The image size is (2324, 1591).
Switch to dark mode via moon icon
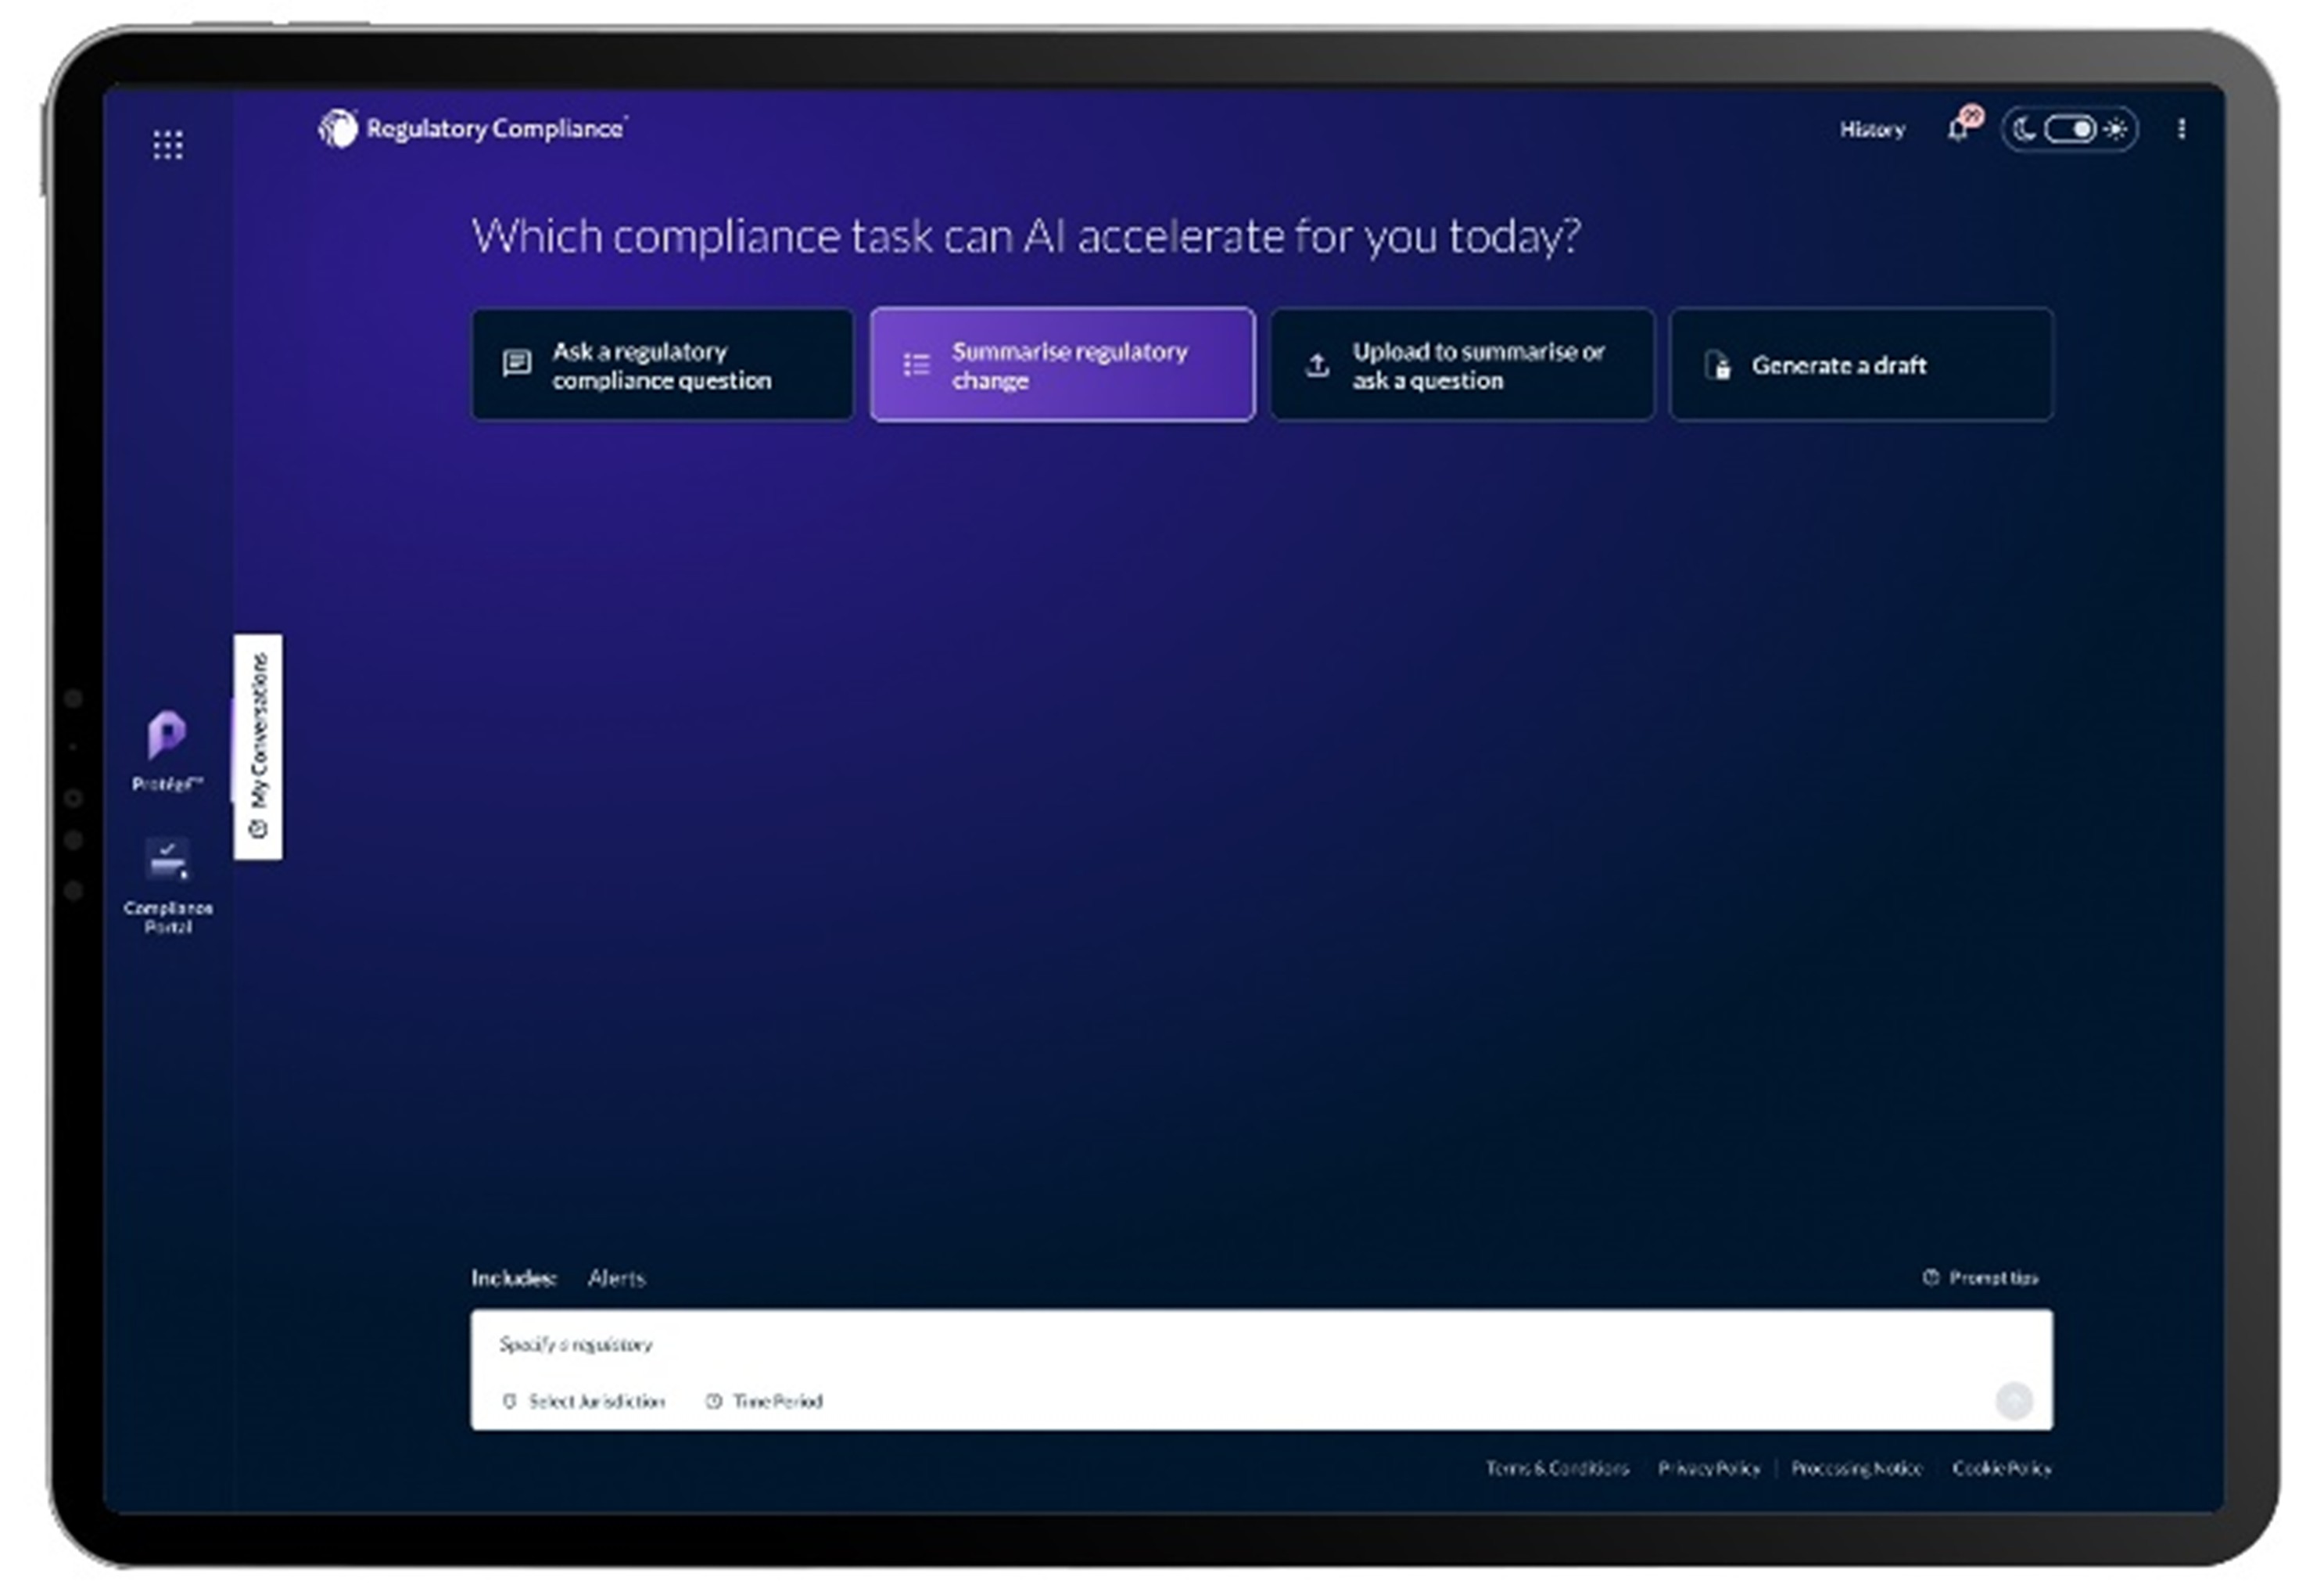(2023, 130)
